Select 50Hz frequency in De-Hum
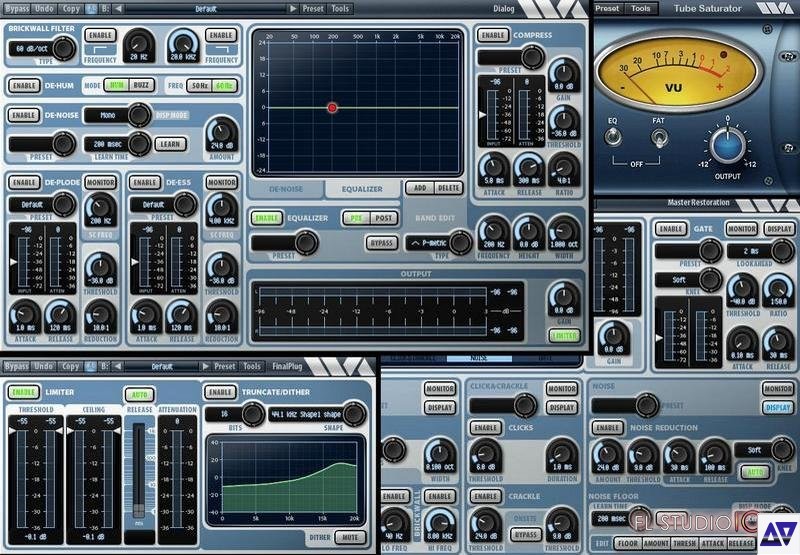 click(199, 86)
